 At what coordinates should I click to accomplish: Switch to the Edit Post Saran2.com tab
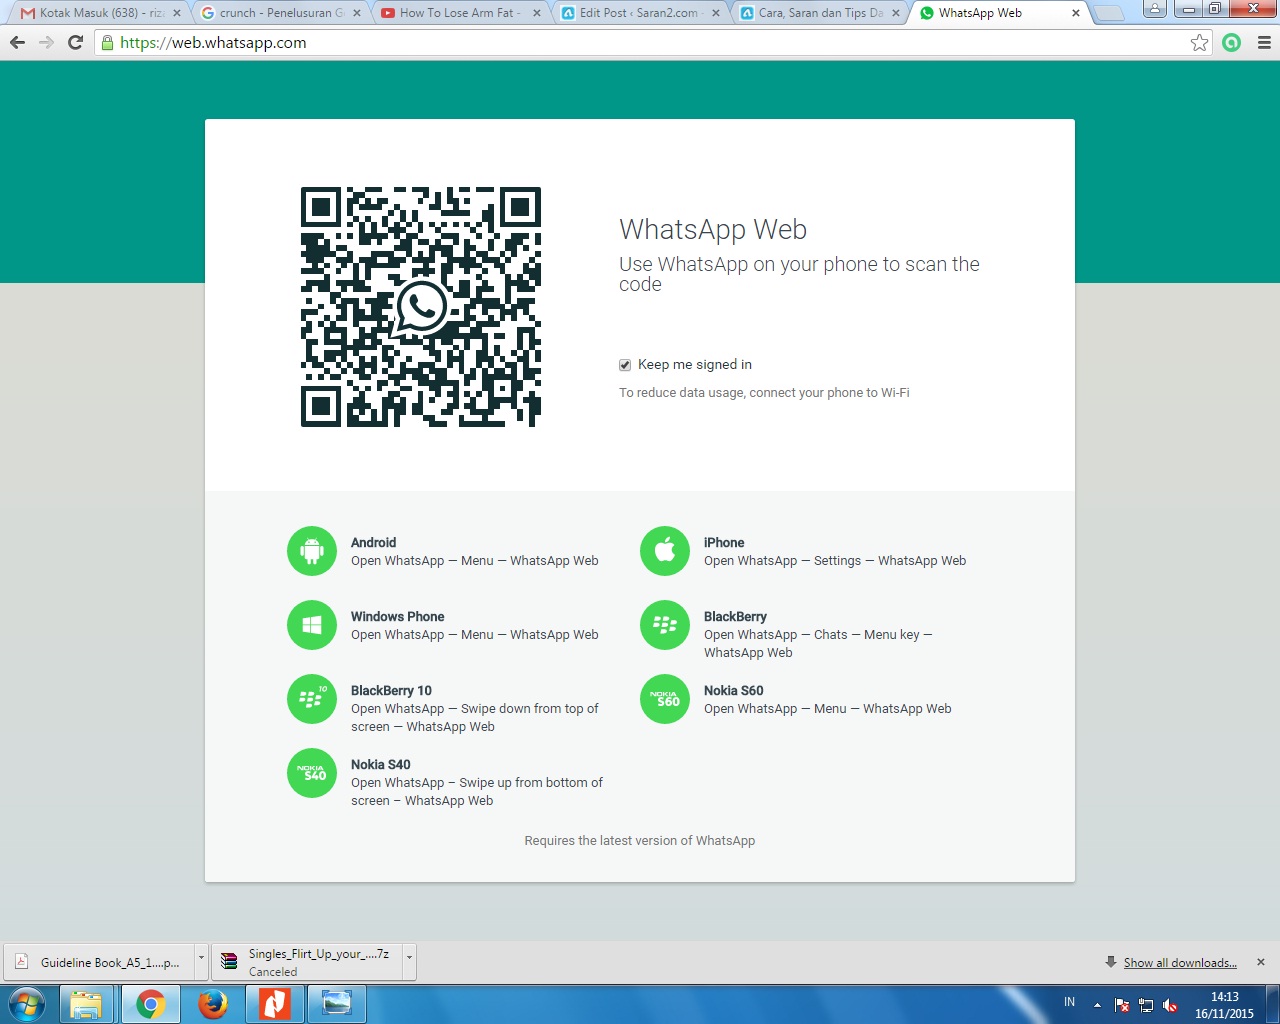coord(641,13)
